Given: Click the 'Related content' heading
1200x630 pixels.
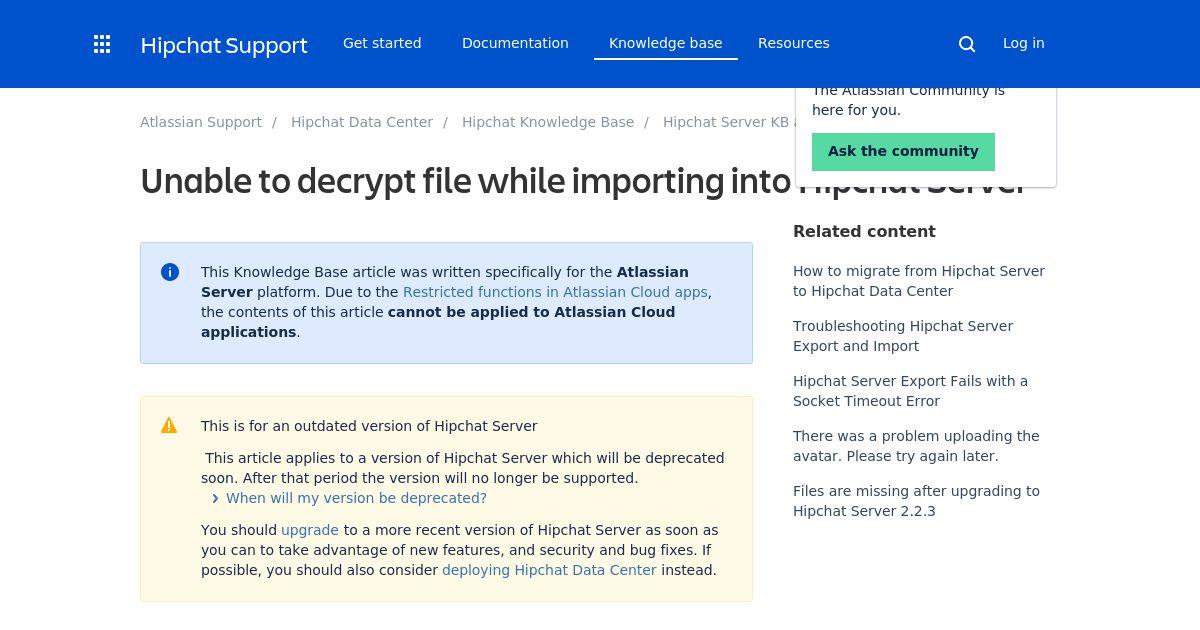Looking at the screenshot, I should point(864,231).
